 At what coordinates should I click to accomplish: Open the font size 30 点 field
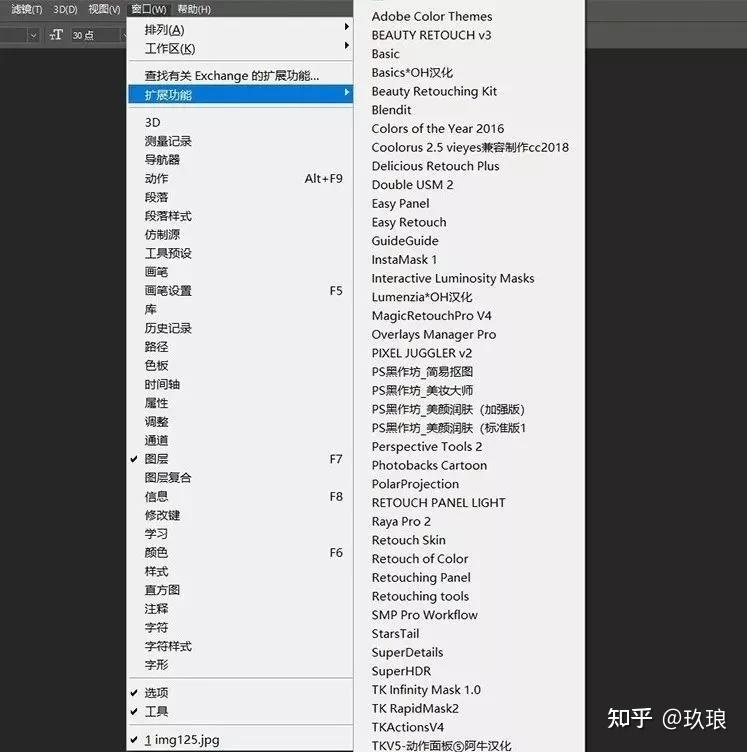(x=98, y=35)
